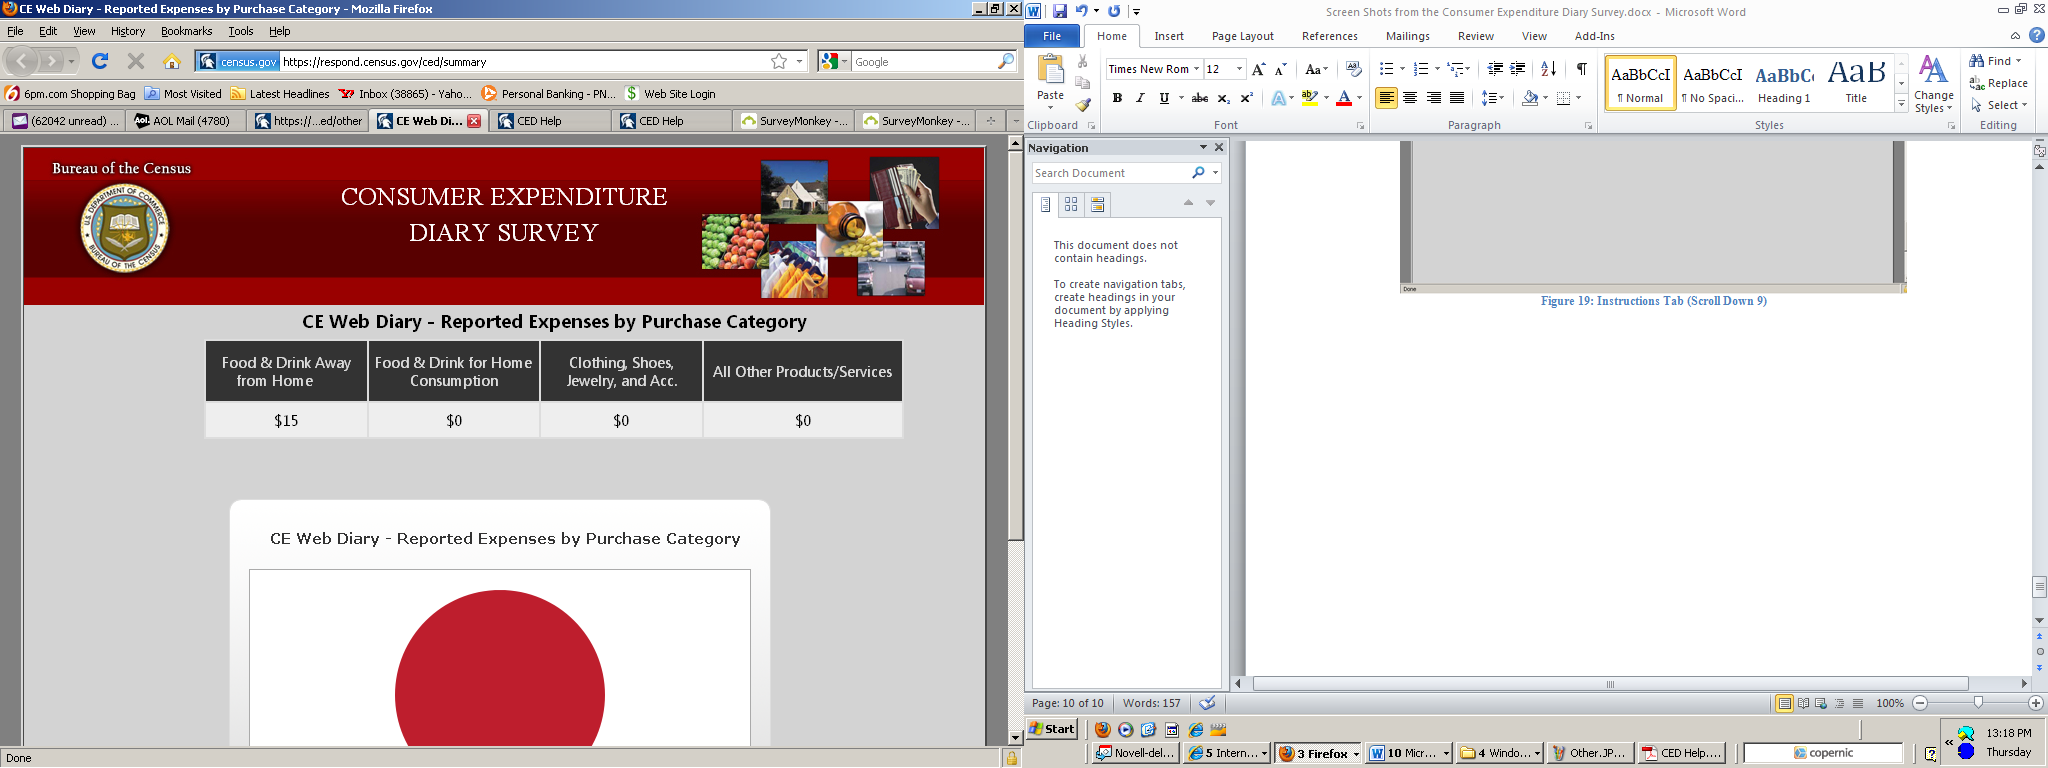Enable center text alignment
The image size is (2048, 768).
coord(1410,98)
